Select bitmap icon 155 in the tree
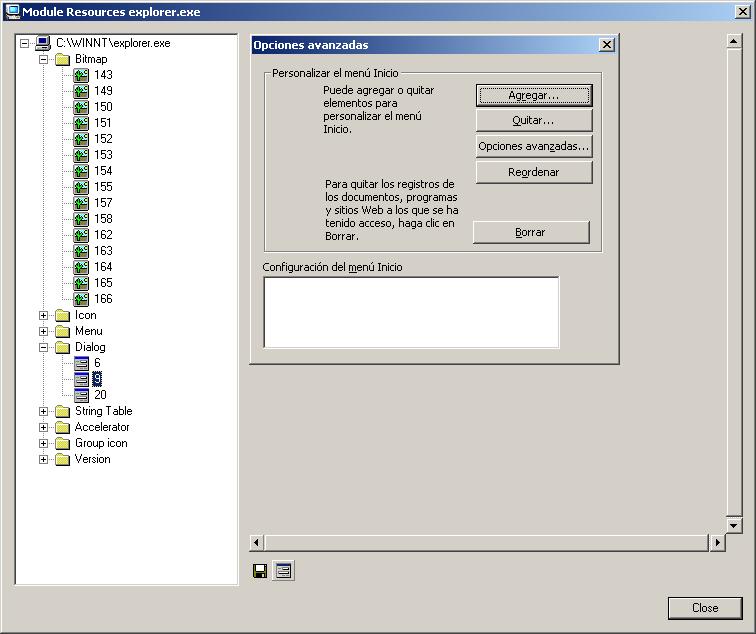This screenshot has height=634, width=756. coord(81,187)
